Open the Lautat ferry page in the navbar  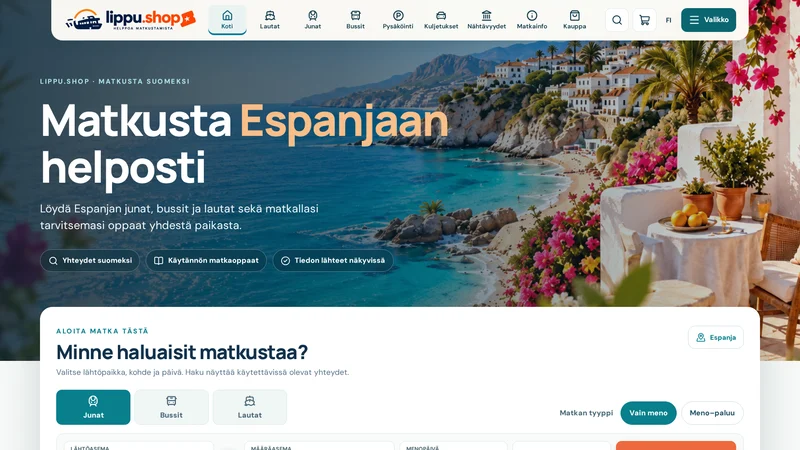(x=270, y=20)
